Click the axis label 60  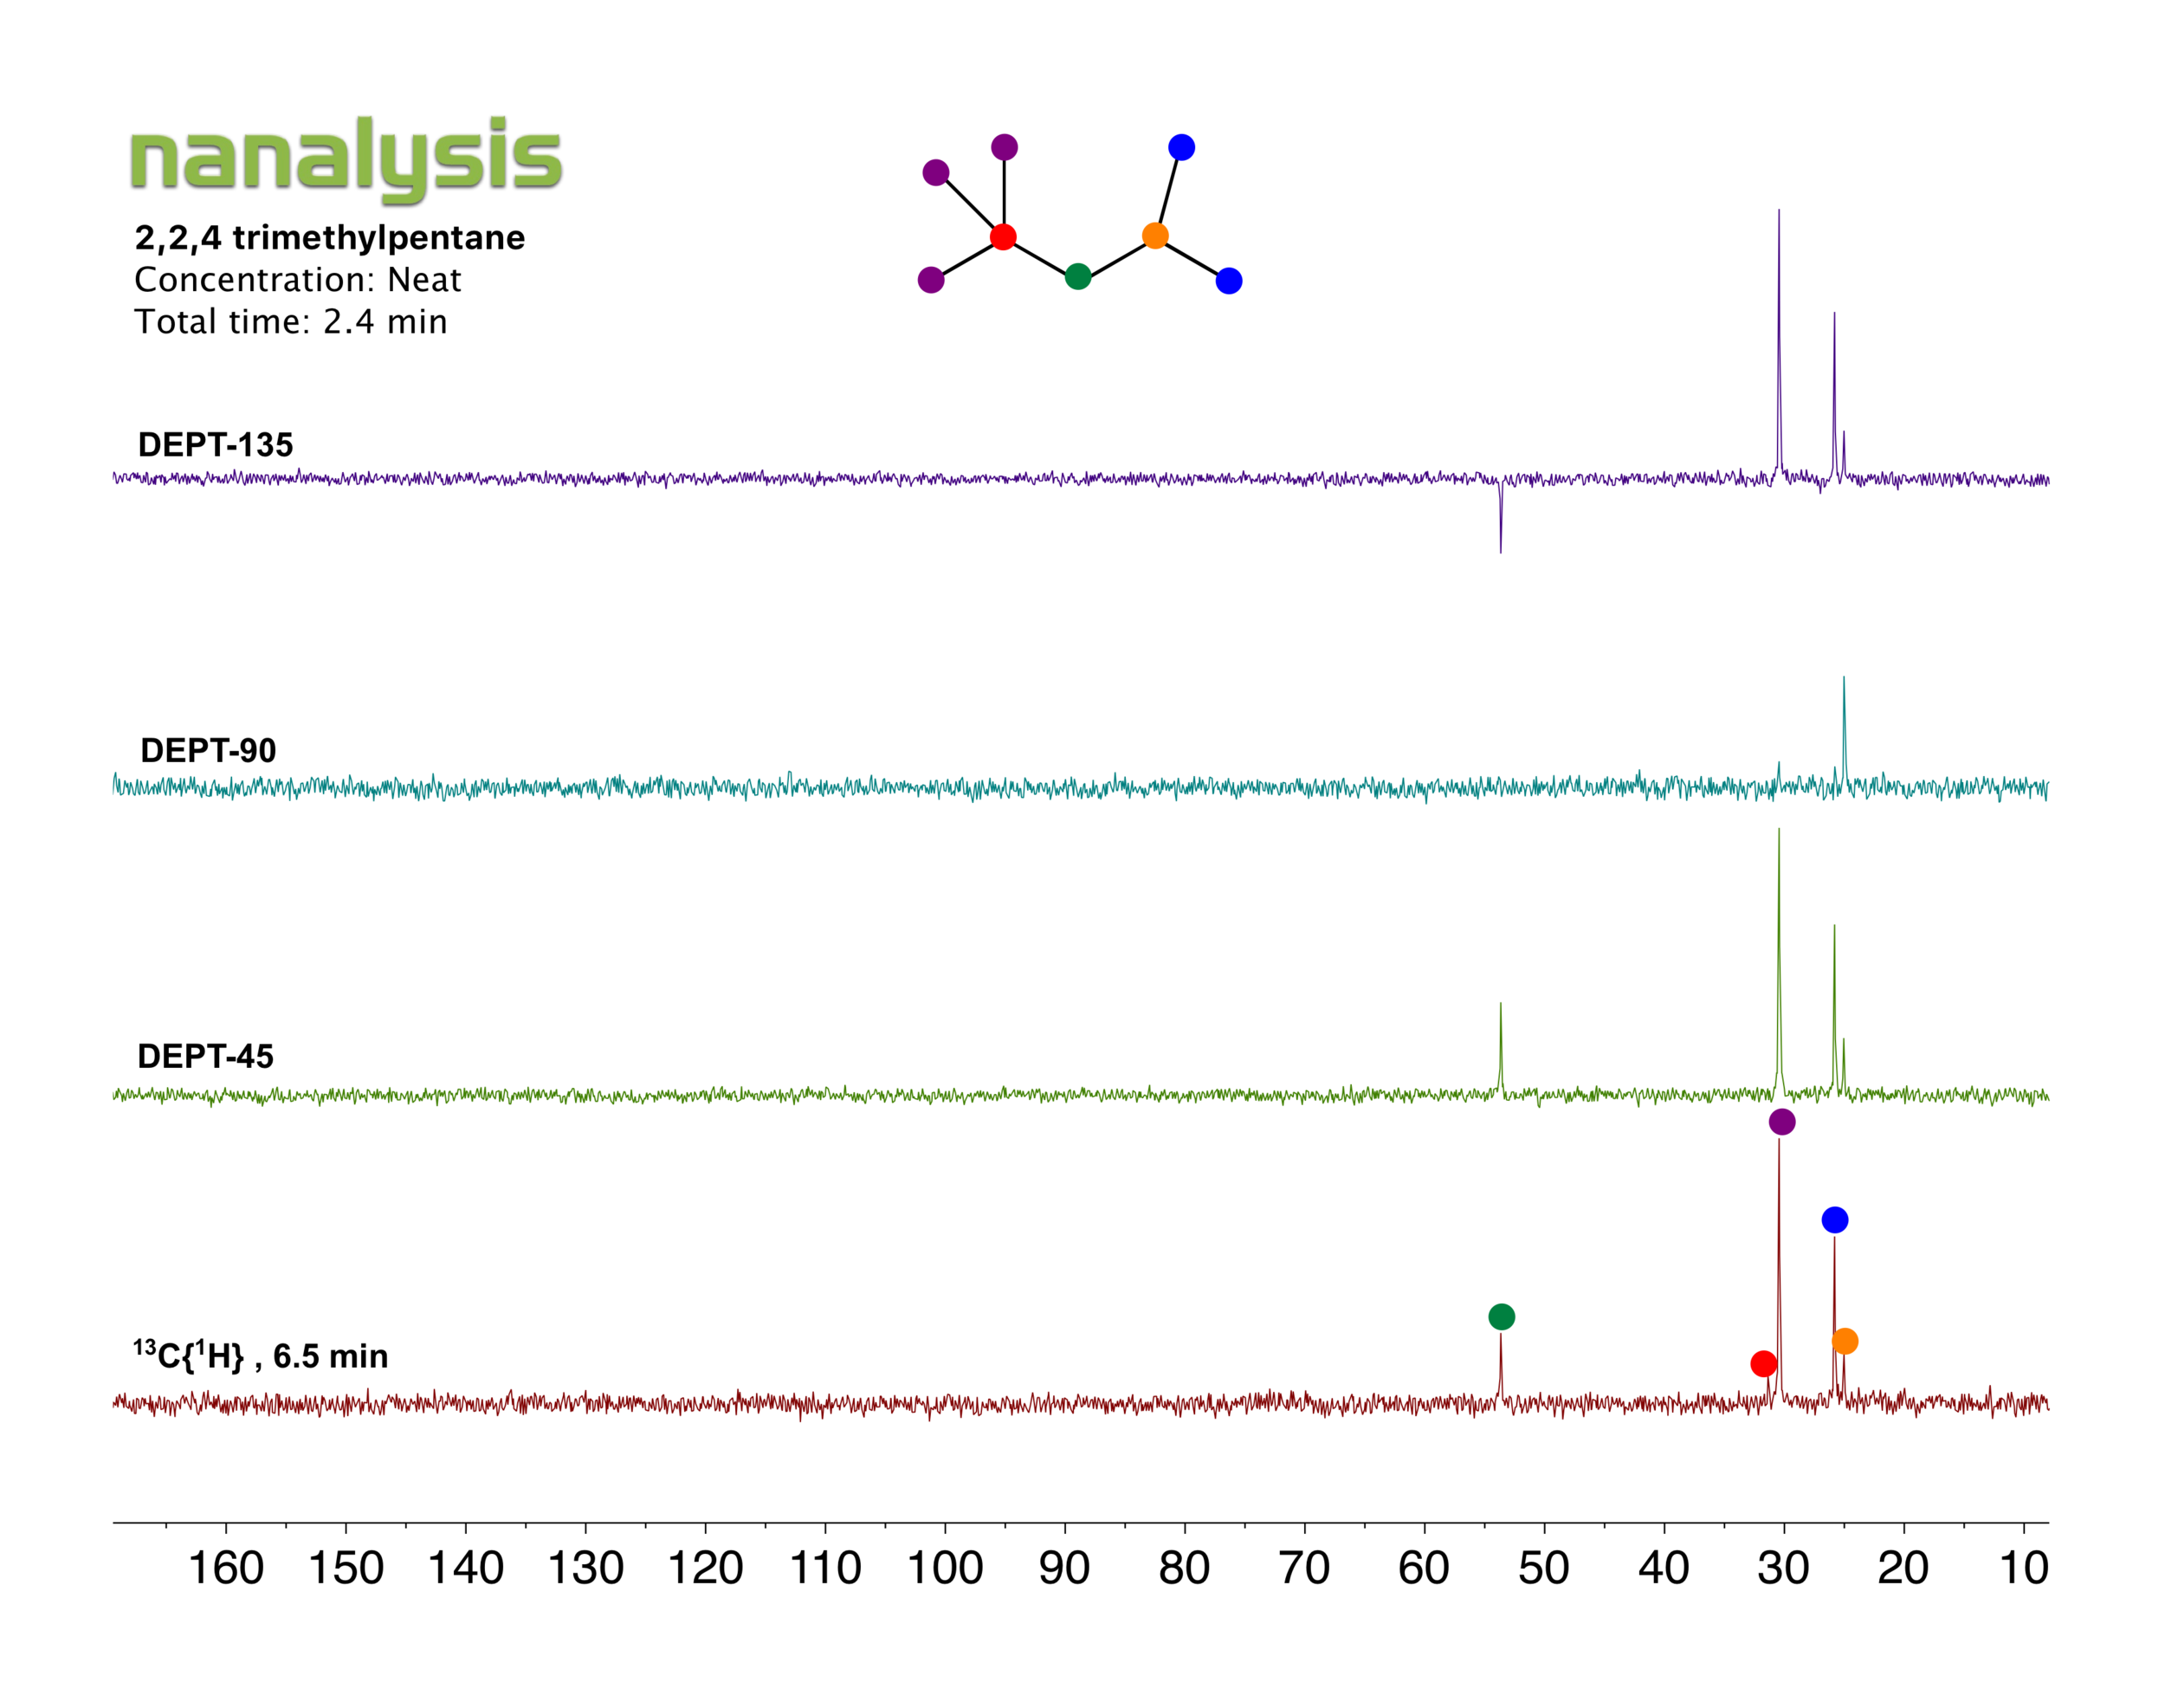[x=1424, y=1568]
